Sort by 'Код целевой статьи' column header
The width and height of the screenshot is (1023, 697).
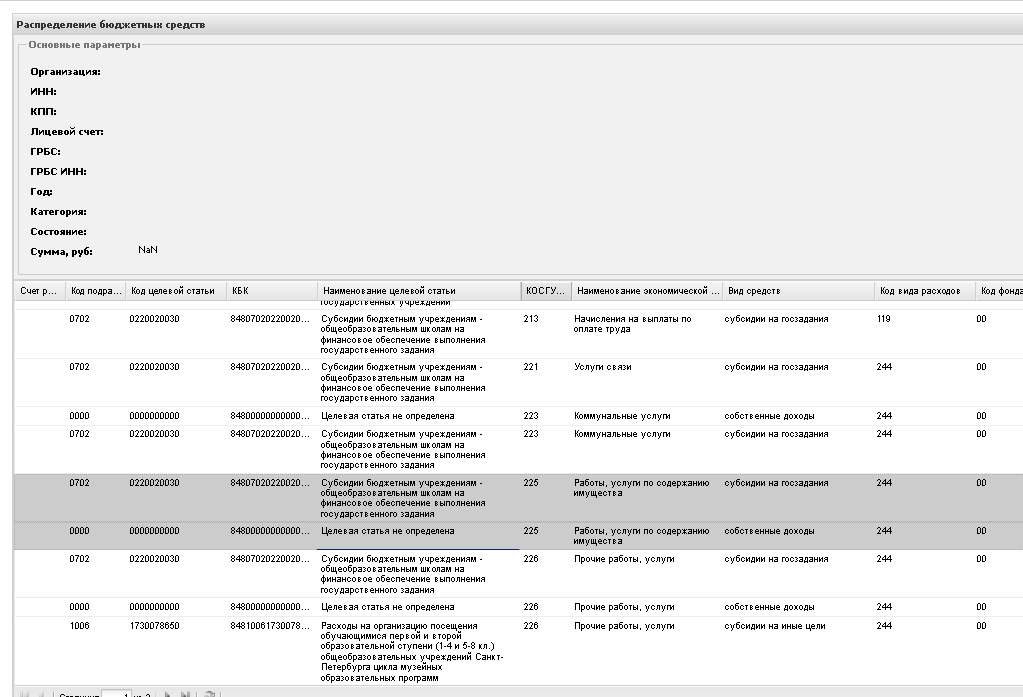[x=176, y=291]
